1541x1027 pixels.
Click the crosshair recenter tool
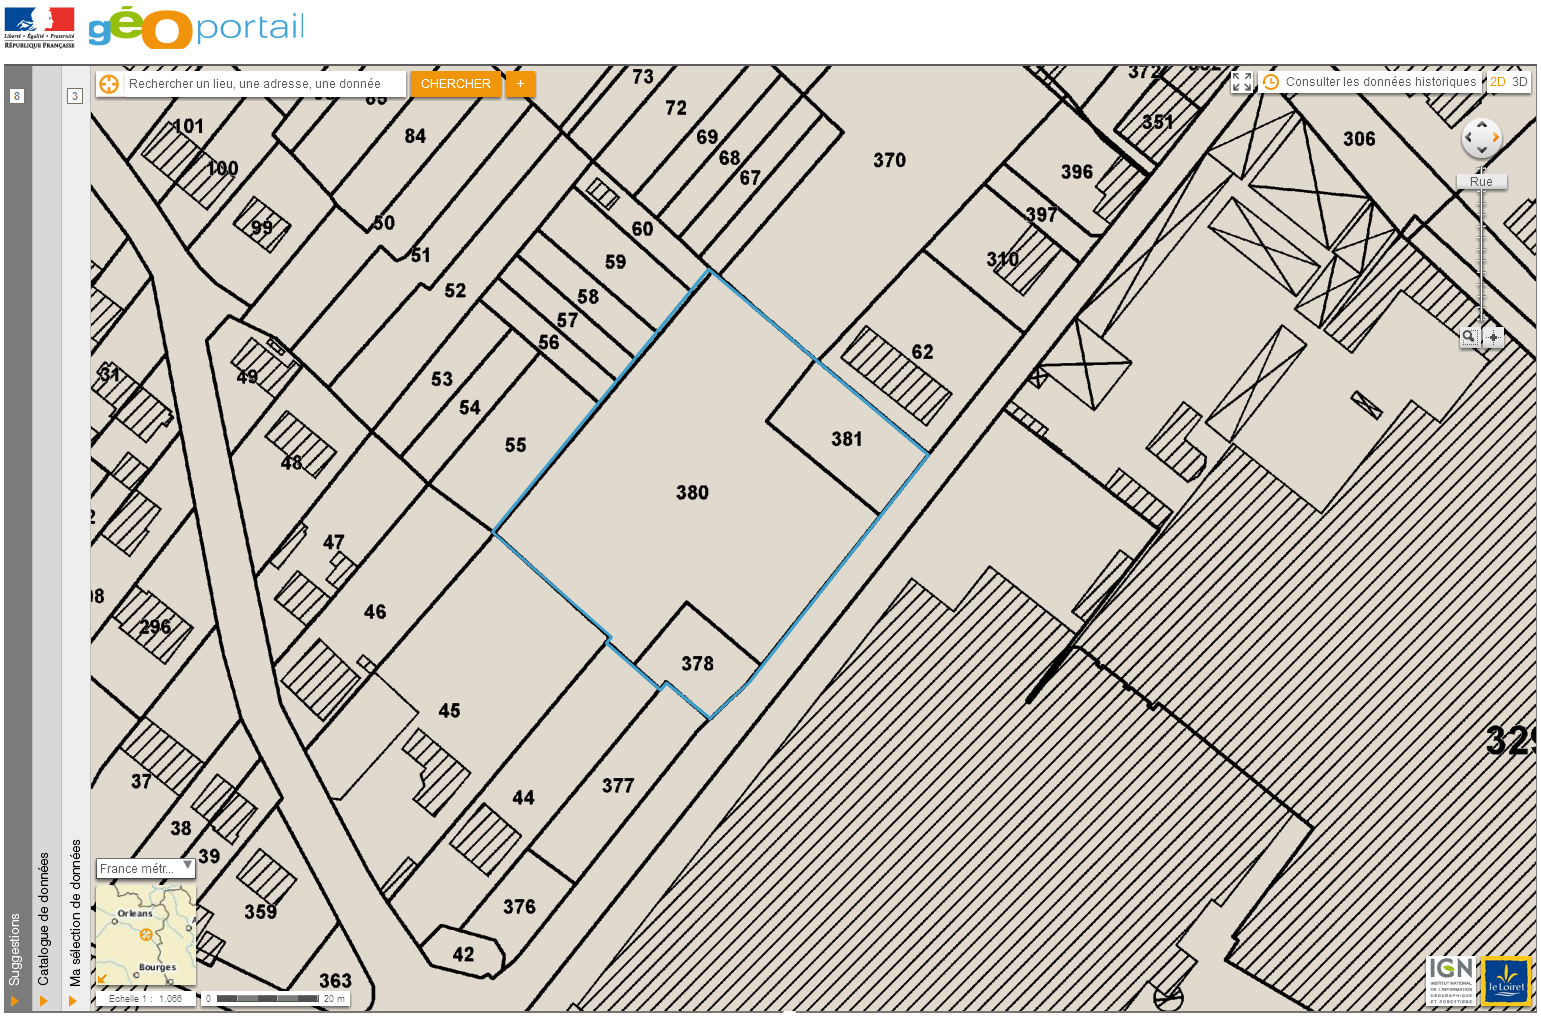[1493, 337]
